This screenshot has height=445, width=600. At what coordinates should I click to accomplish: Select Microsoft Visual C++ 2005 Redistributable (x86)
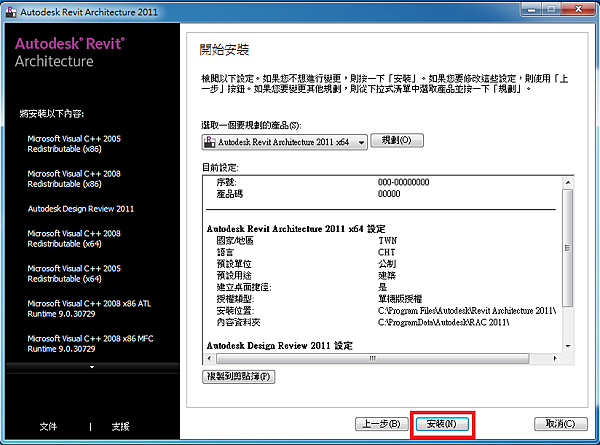tap(74, 144)
